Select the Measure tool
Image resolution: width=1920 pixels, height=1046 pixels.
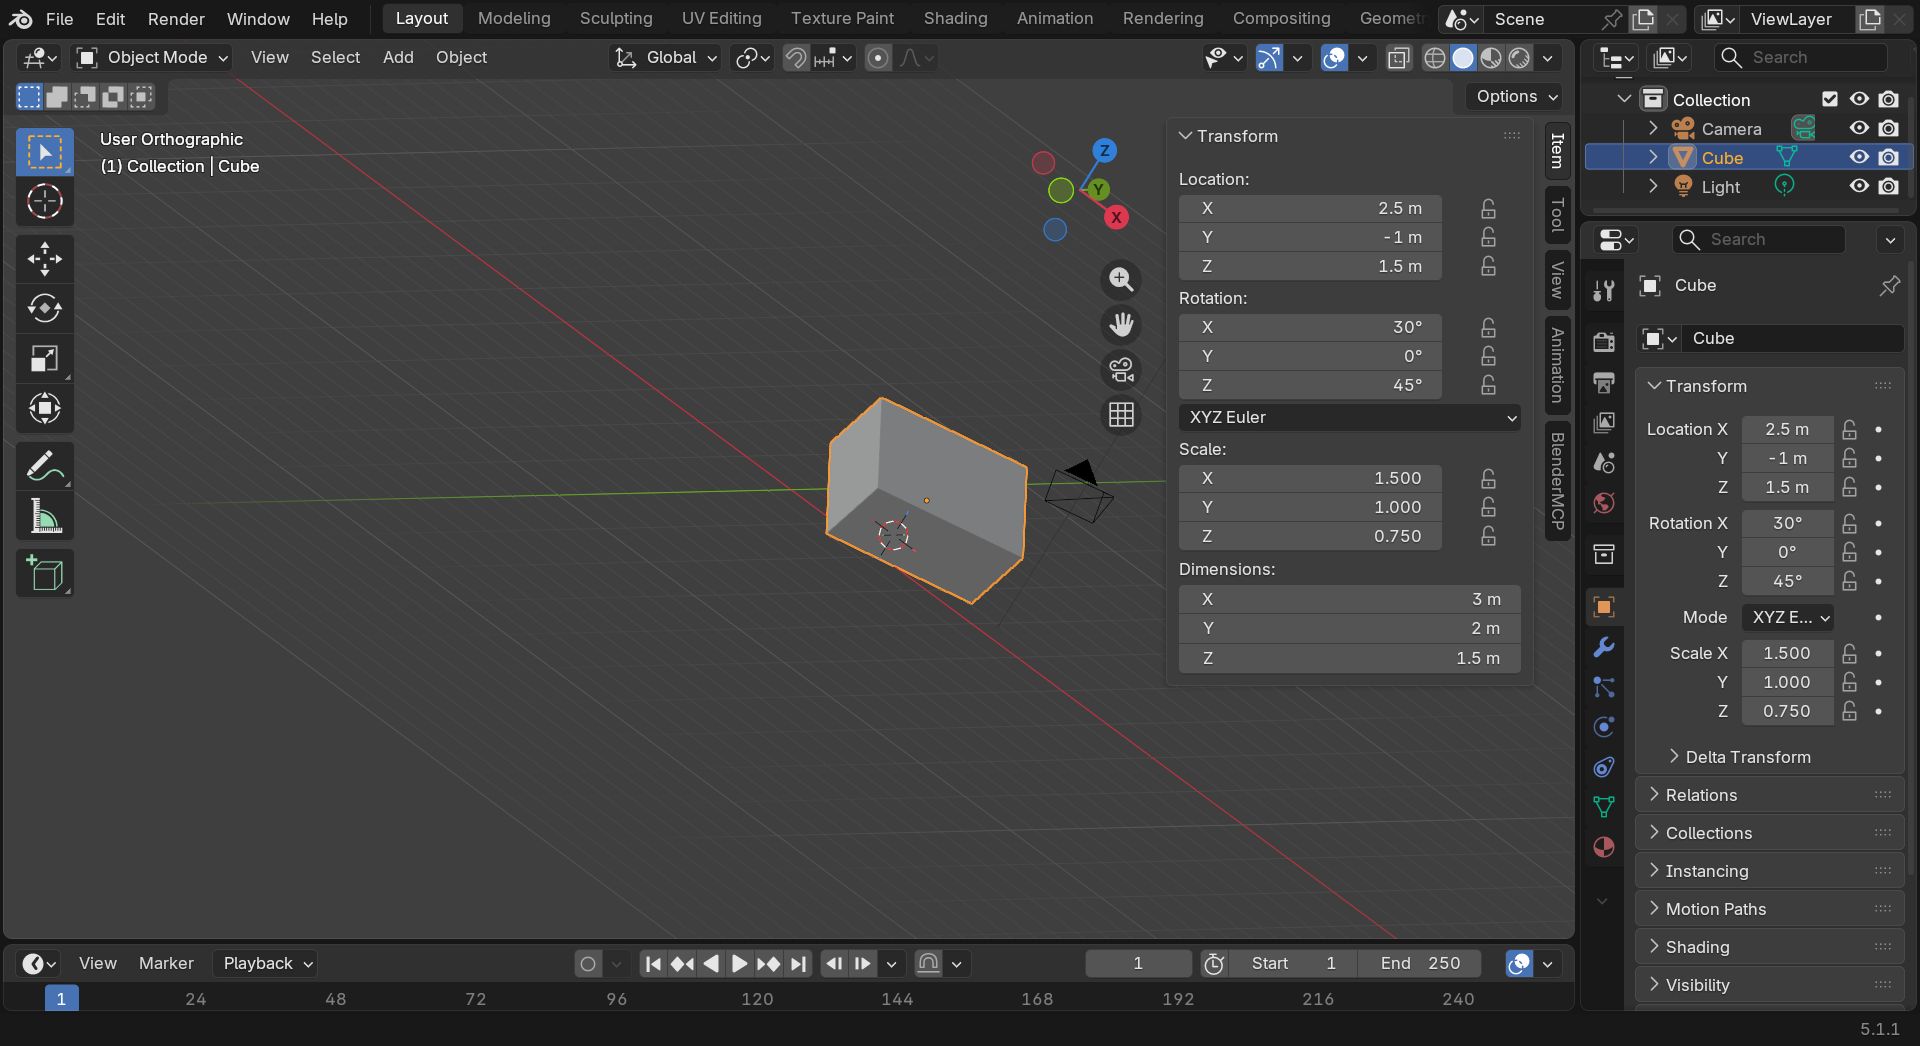[x=44, y=516]
